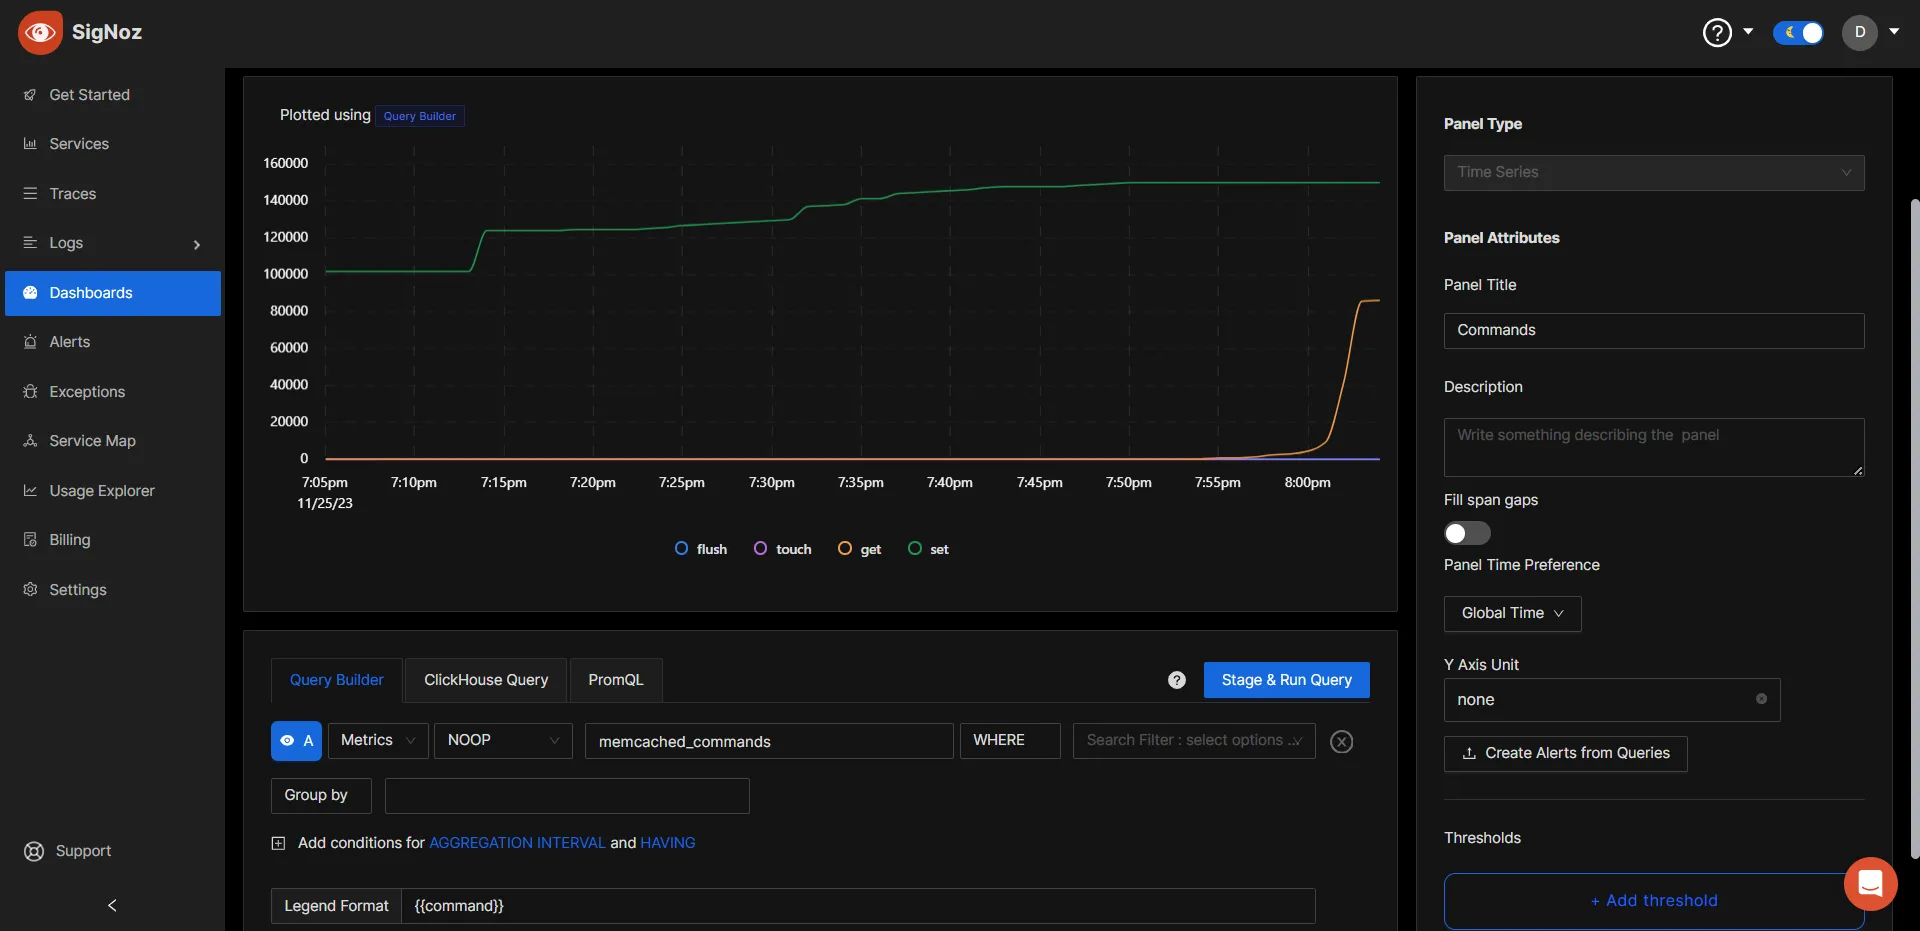Click the AGGREGATION INTERVAL link

click(x=517, y=843)
